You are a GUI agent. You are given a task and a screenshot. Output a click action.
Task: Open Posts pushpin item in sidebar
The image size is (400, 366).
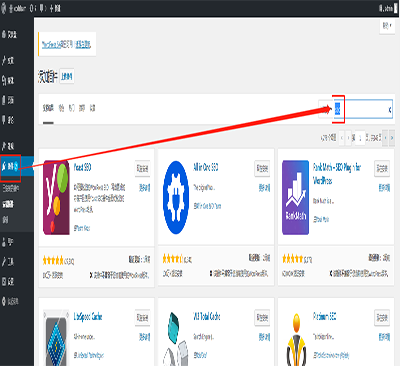point(8,60)
